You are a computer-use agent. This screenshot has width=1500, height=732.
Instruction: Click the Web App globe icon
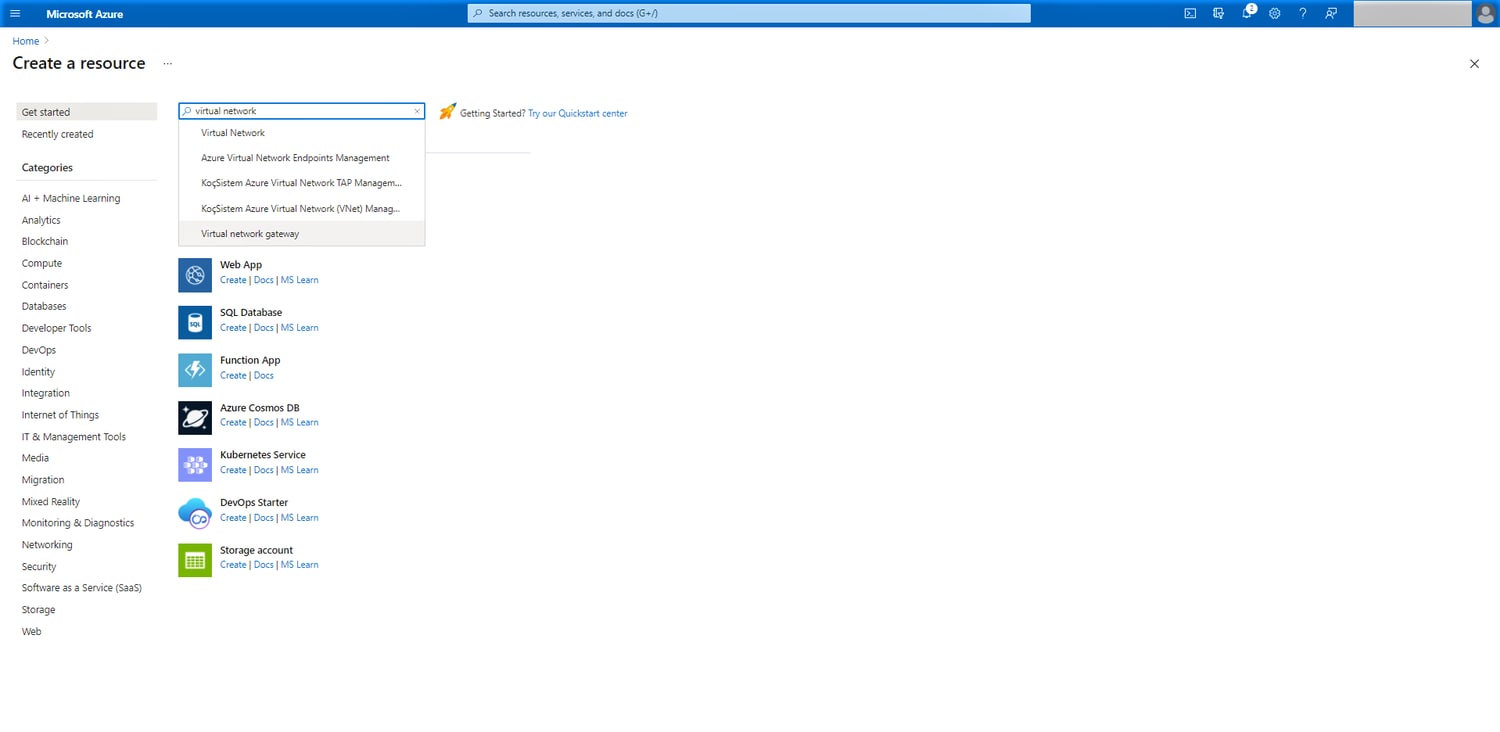[195, 275]
